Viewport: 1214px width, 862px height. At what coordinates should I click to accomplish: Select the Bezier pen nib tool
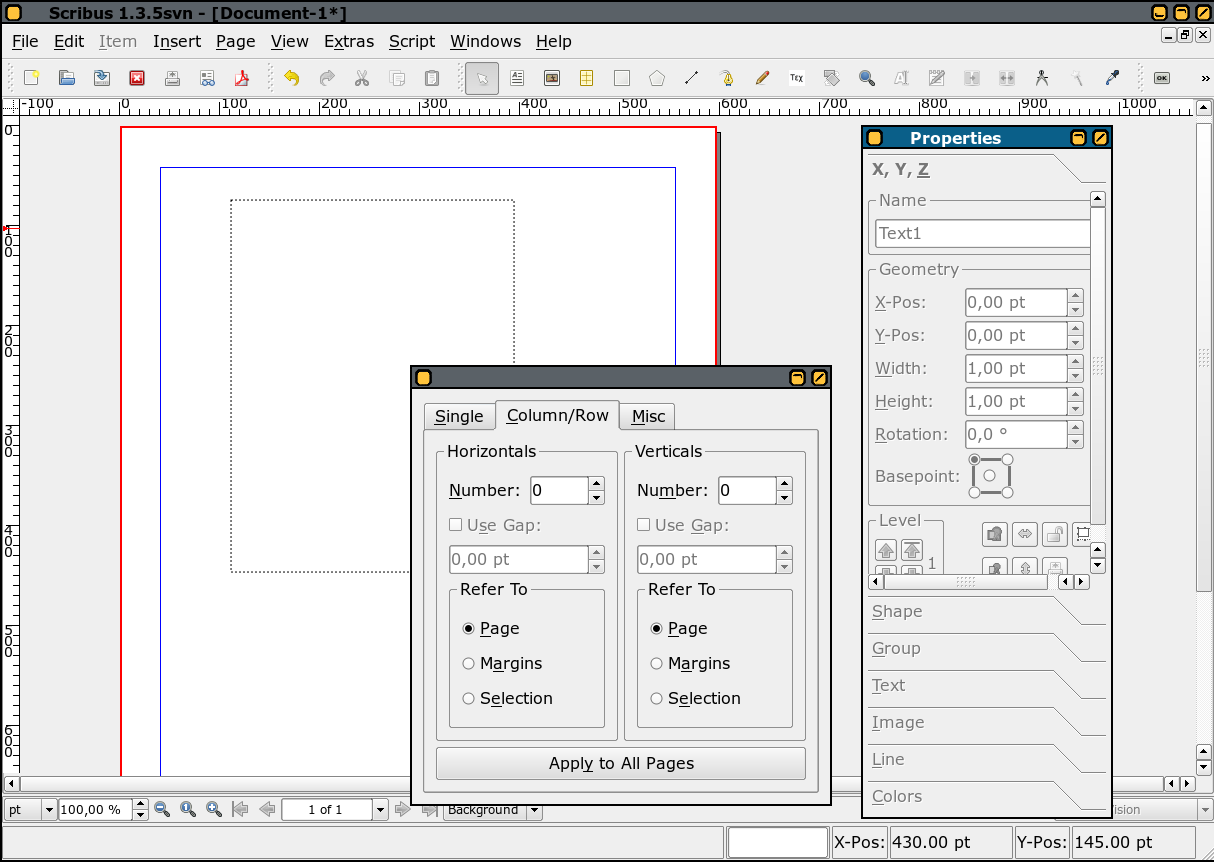click(727, 78)
